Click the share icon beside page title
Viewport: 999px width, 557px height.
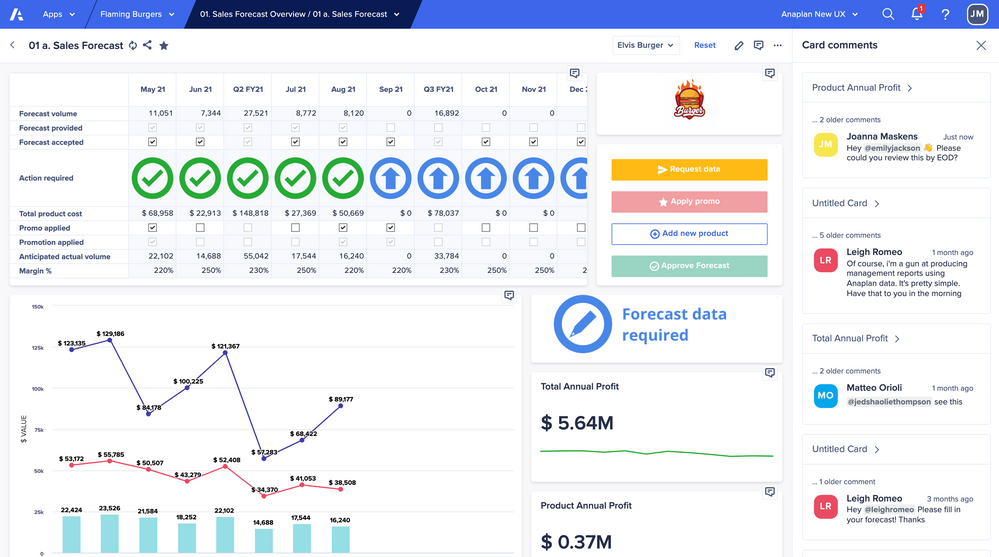pos(148,45)
